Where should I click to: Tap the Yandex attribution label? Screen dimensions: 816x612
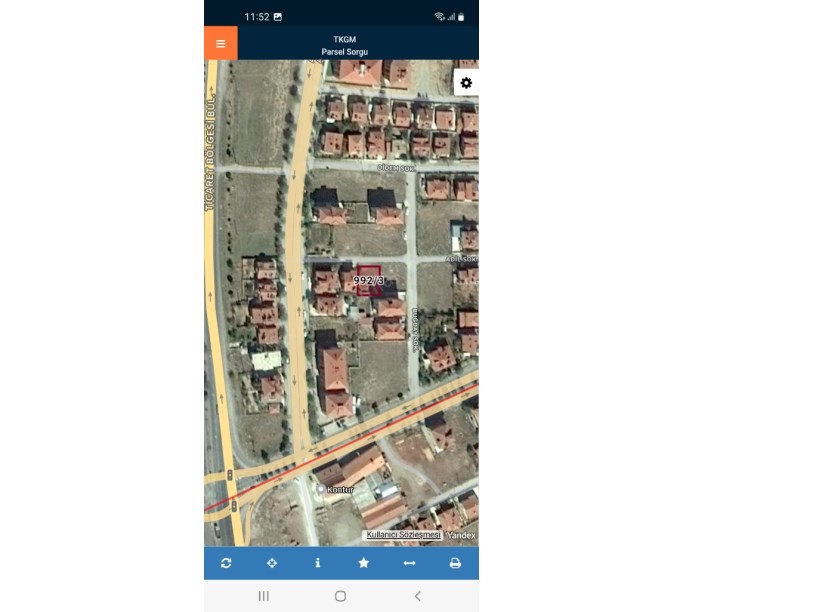click(x=461, y=535)
